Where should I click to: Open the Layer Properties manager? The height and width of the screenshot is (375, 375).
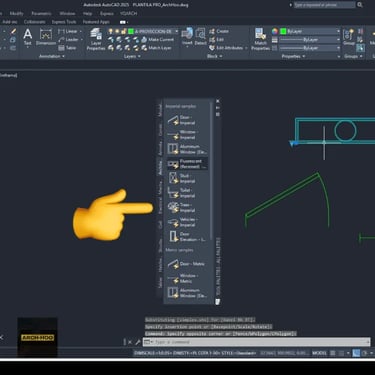pyautogui.click(x=96, y=39)
